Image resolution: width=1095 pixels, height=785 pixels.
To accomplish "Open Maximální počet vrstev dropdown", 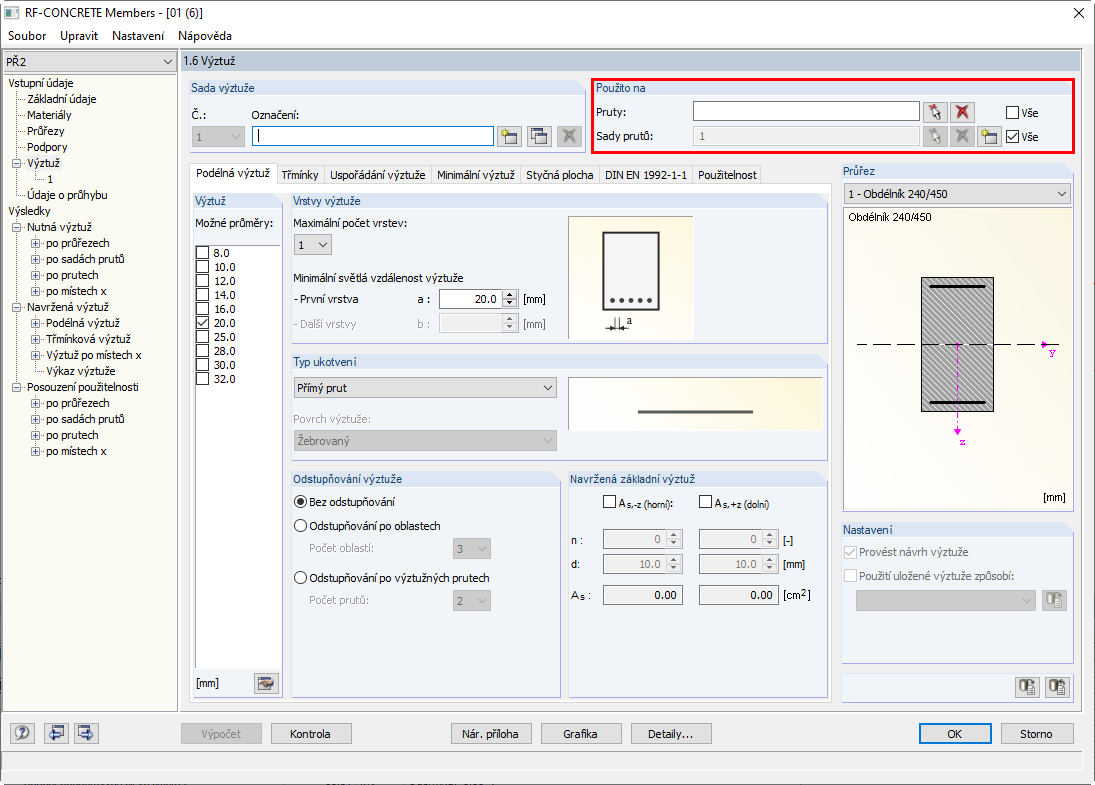I will (x=313, y=244).
